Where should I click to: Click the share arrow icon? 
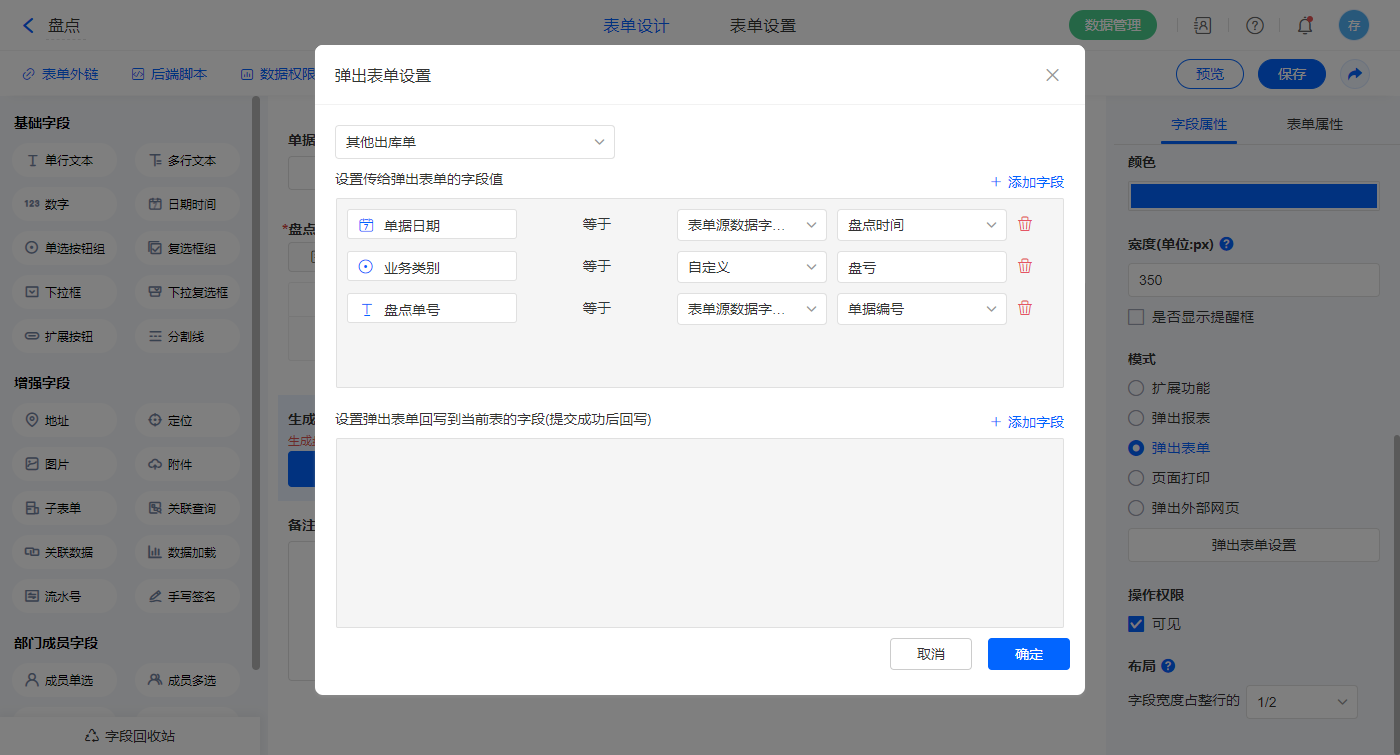1354,74
